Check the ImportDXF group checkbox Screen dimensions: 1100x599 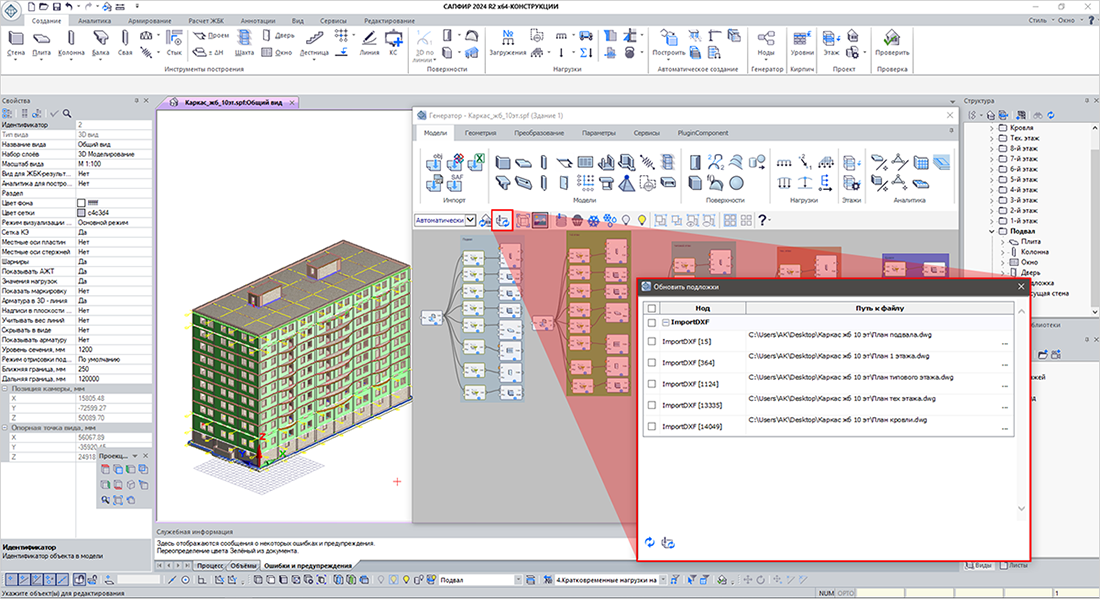[652, 323]
